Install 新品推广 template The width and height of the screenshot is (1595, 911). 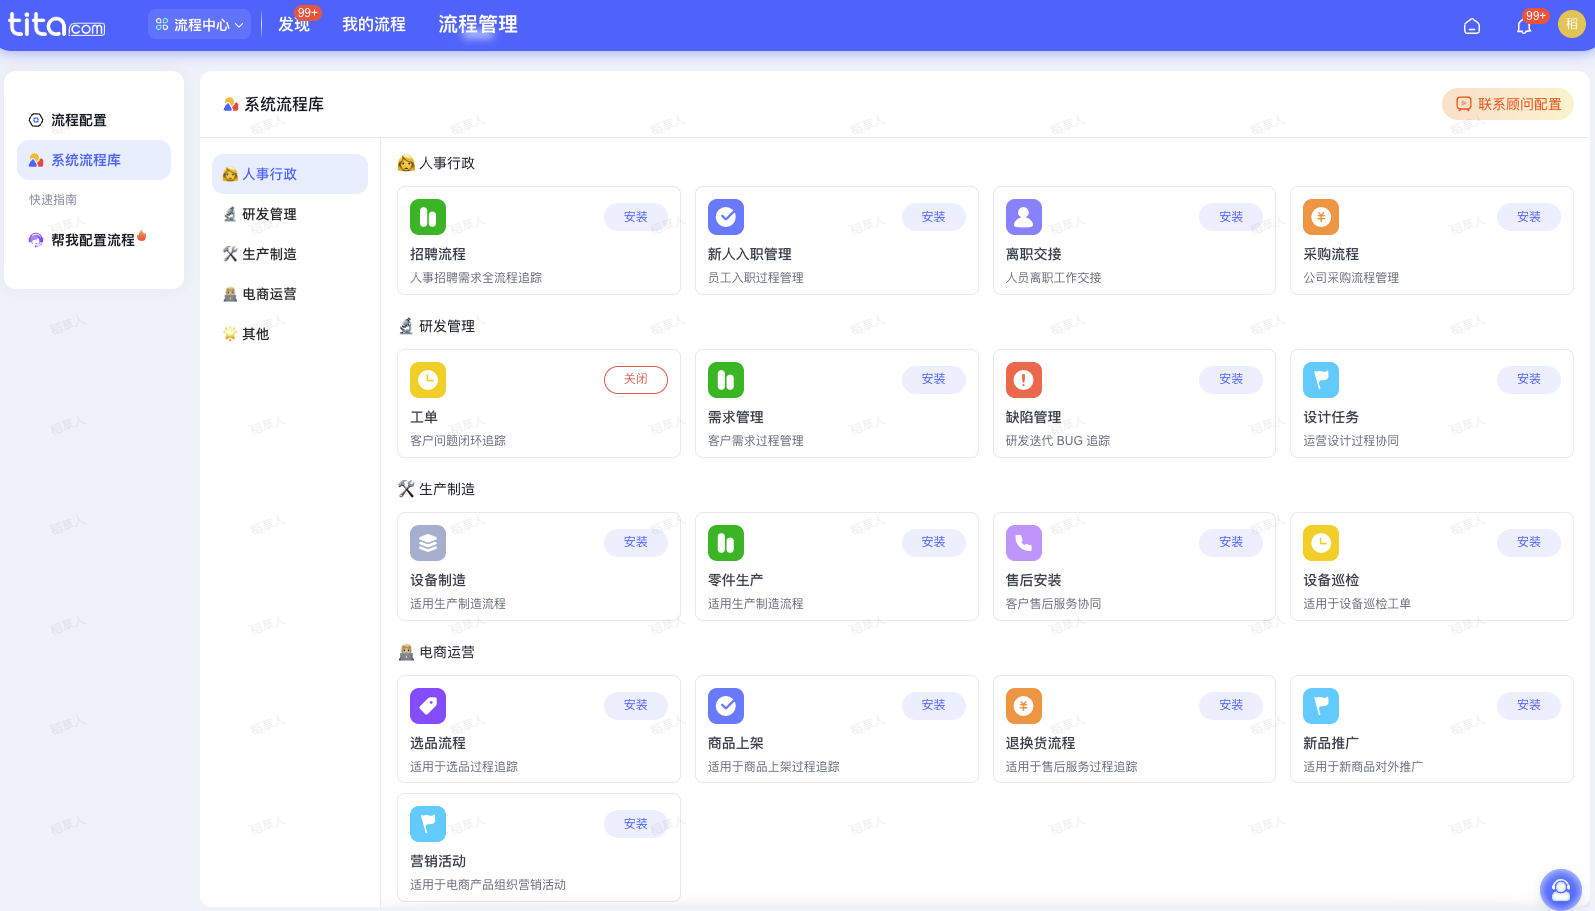pyautogui.click(x=1529, y=706)
